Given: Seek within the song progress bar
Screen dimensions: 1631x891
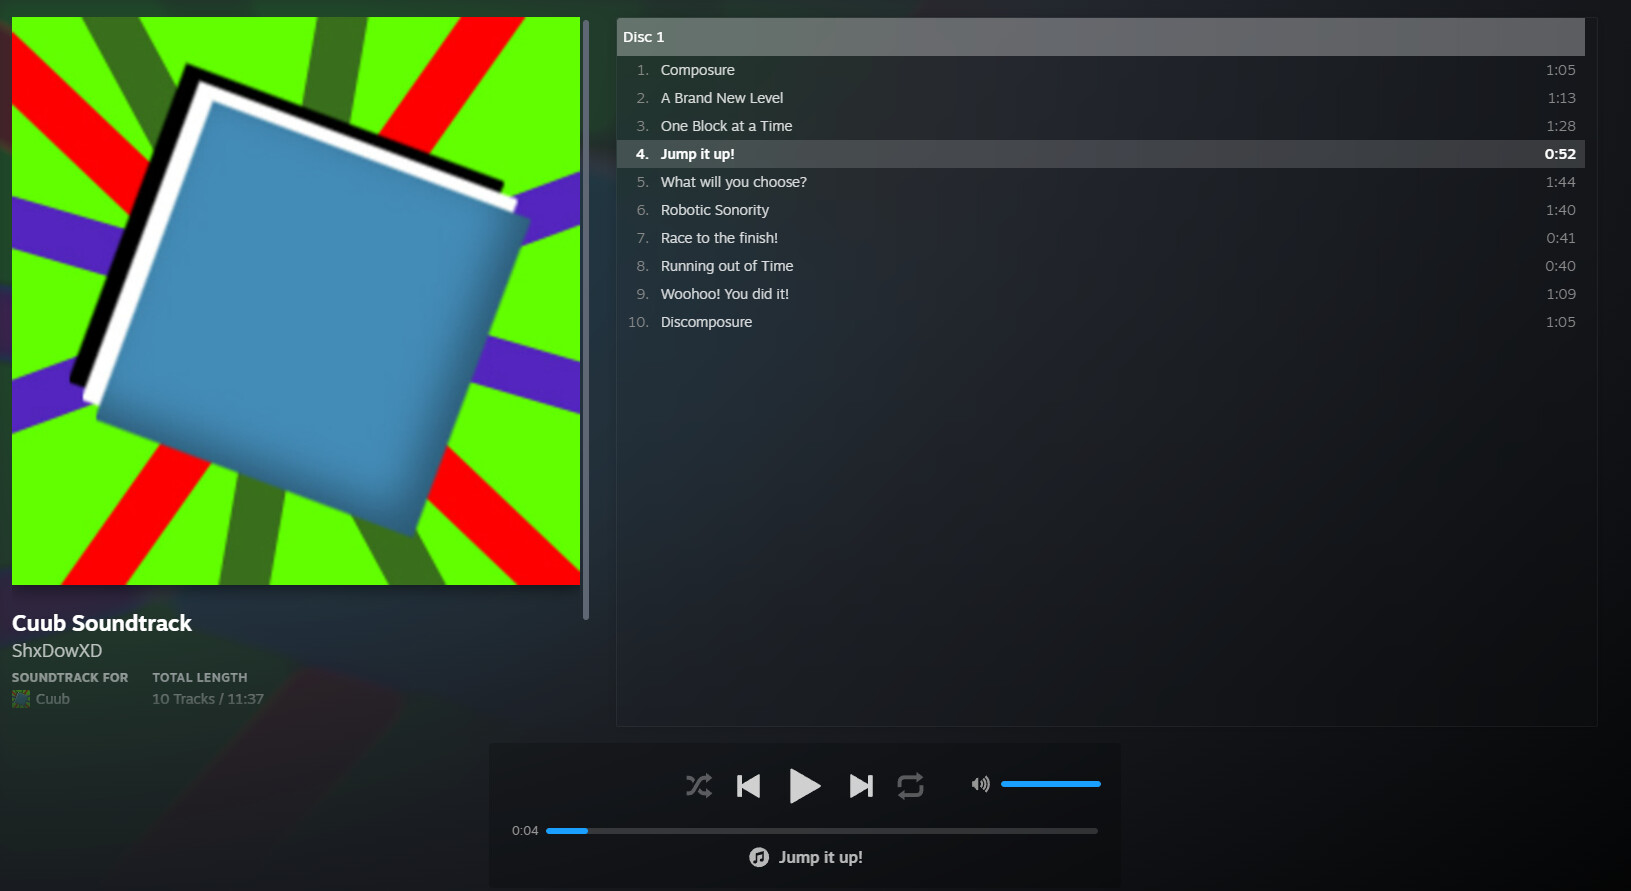Looking at the screenshot, I should 821,831.
